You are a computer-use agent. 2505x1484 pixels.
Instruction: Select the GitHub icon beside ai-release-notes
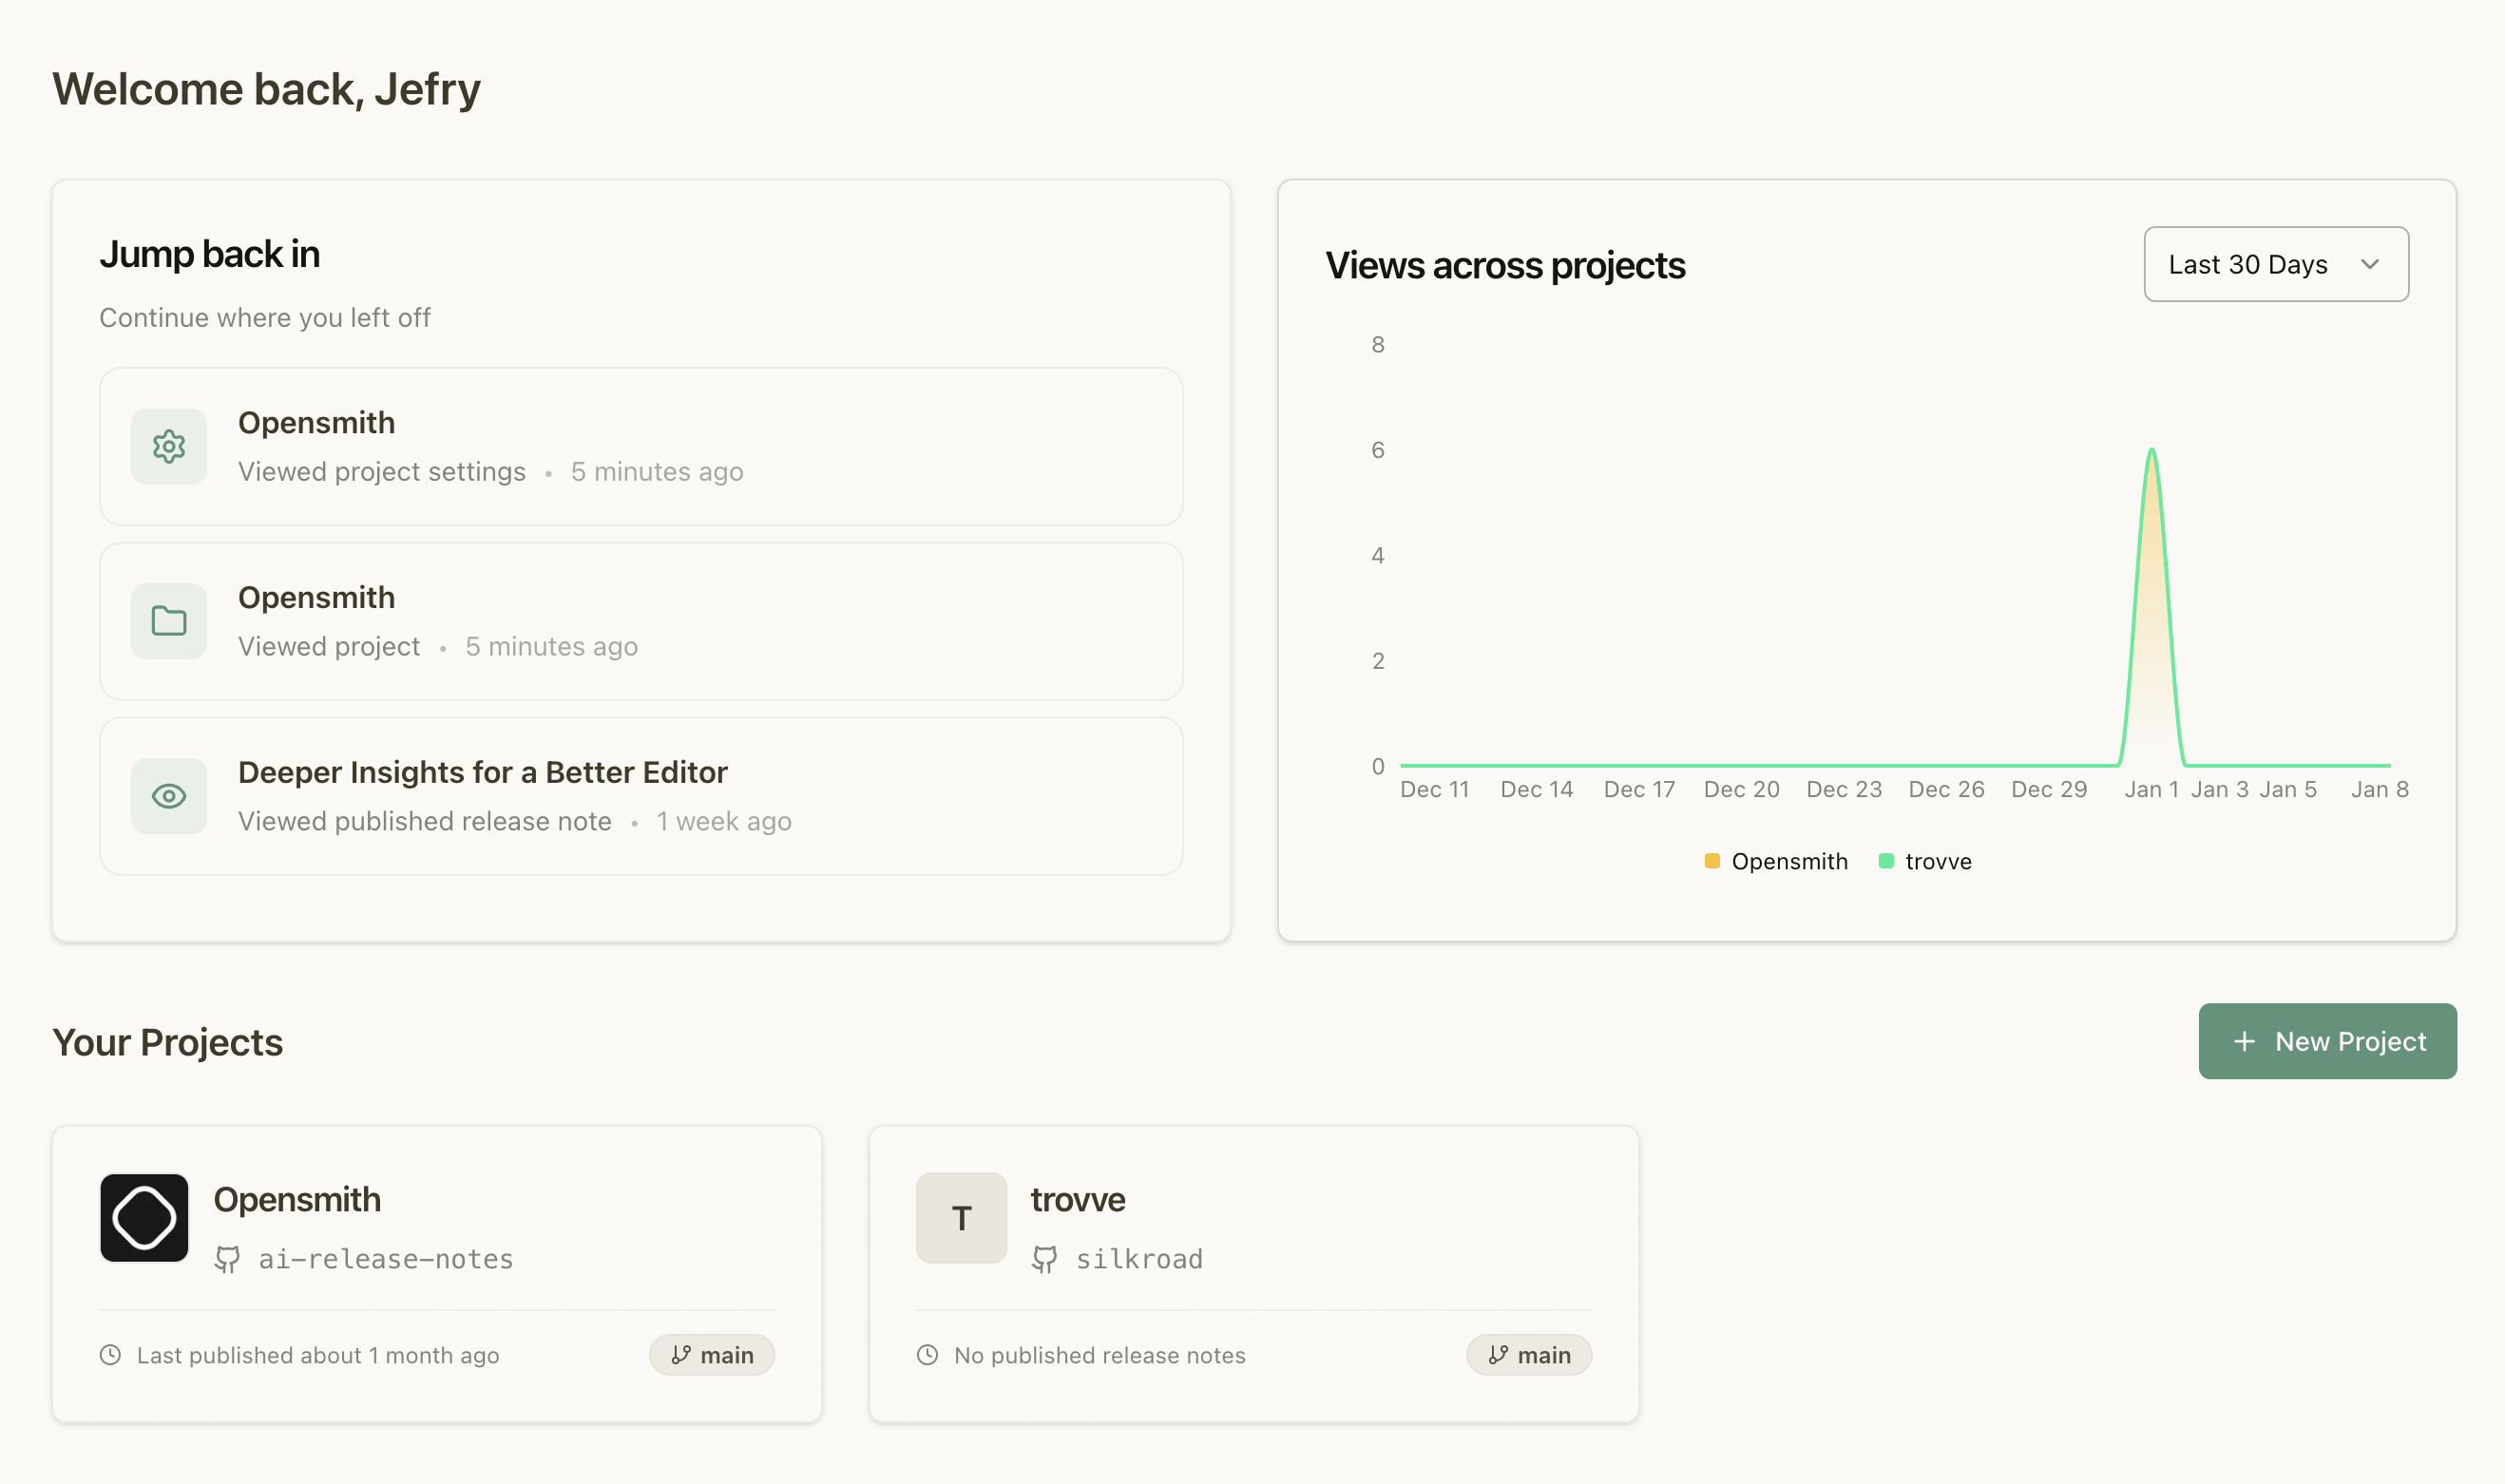(x=228, y=1259)
